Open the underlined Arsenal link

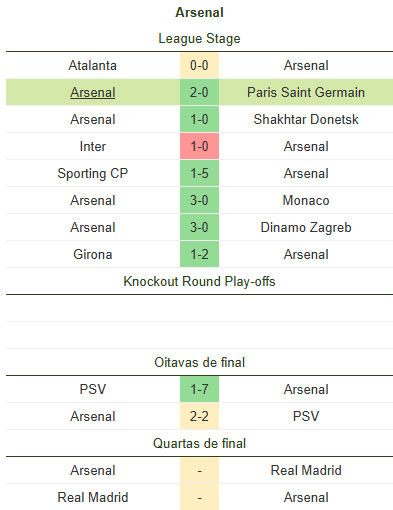point(93,92)
